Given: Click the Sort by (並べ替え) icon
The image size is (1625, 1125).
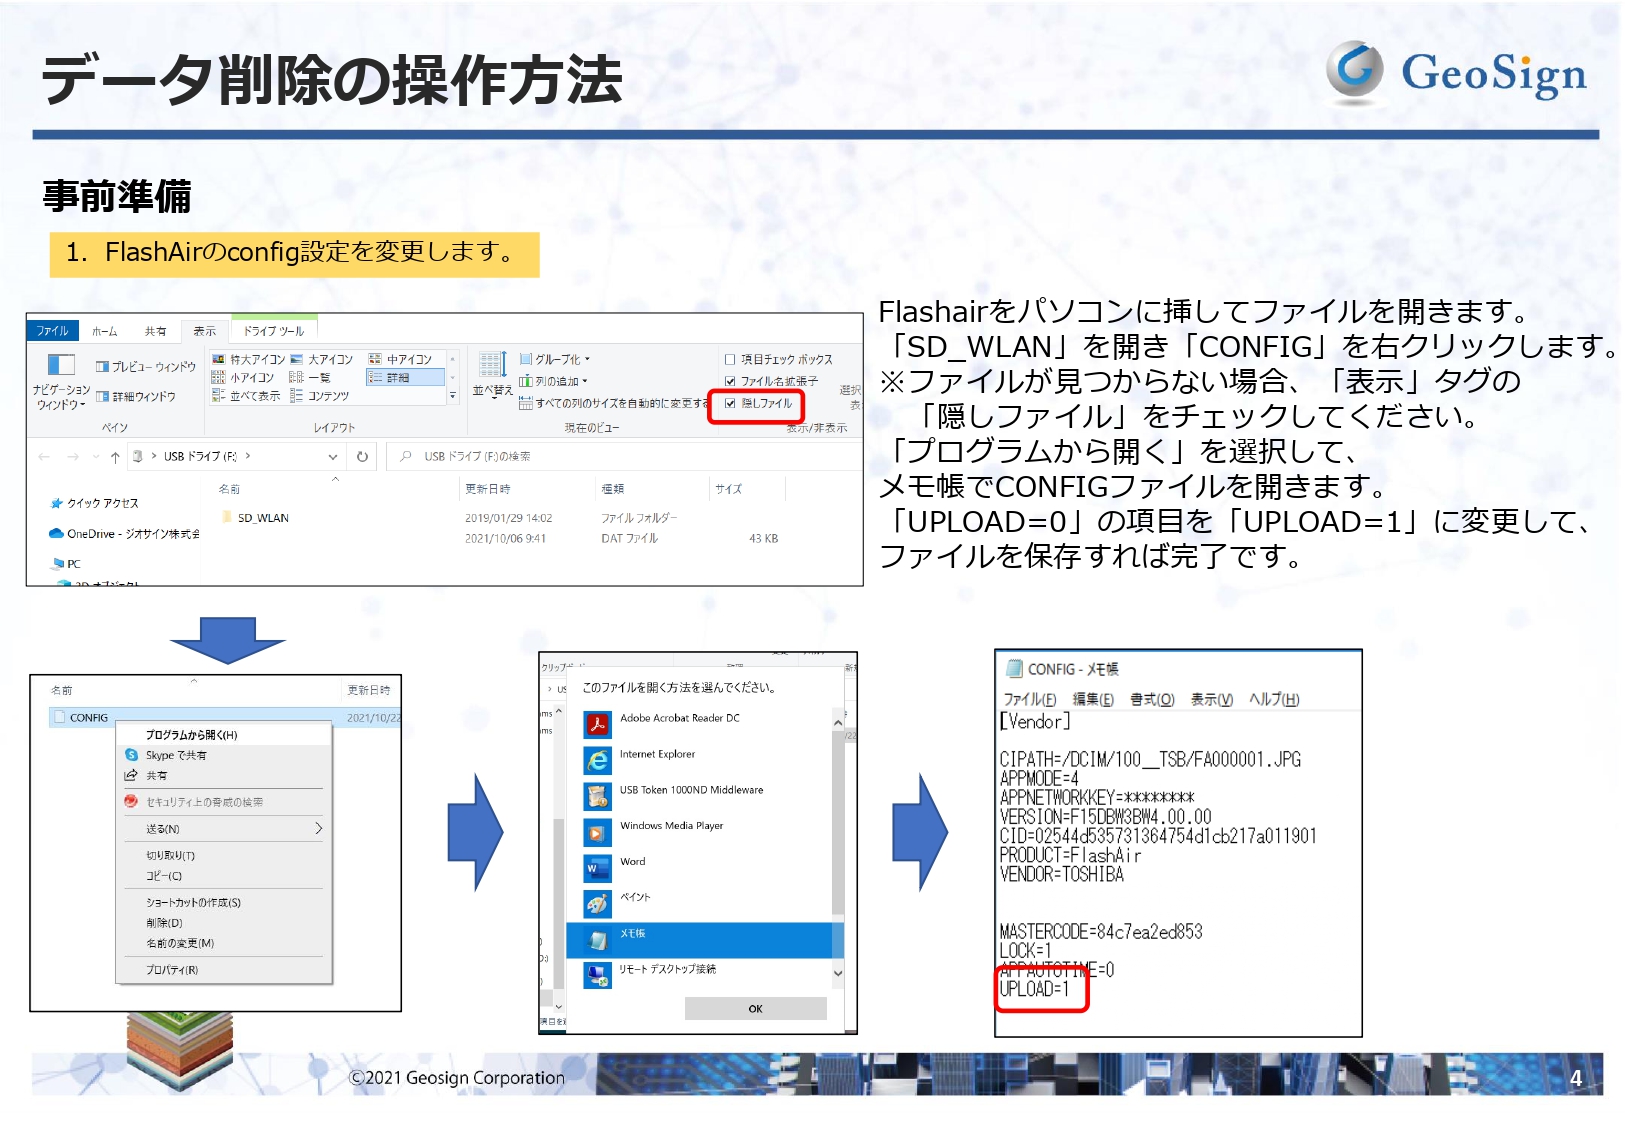Looking at the screenshot, I should (x=492, y=365).
